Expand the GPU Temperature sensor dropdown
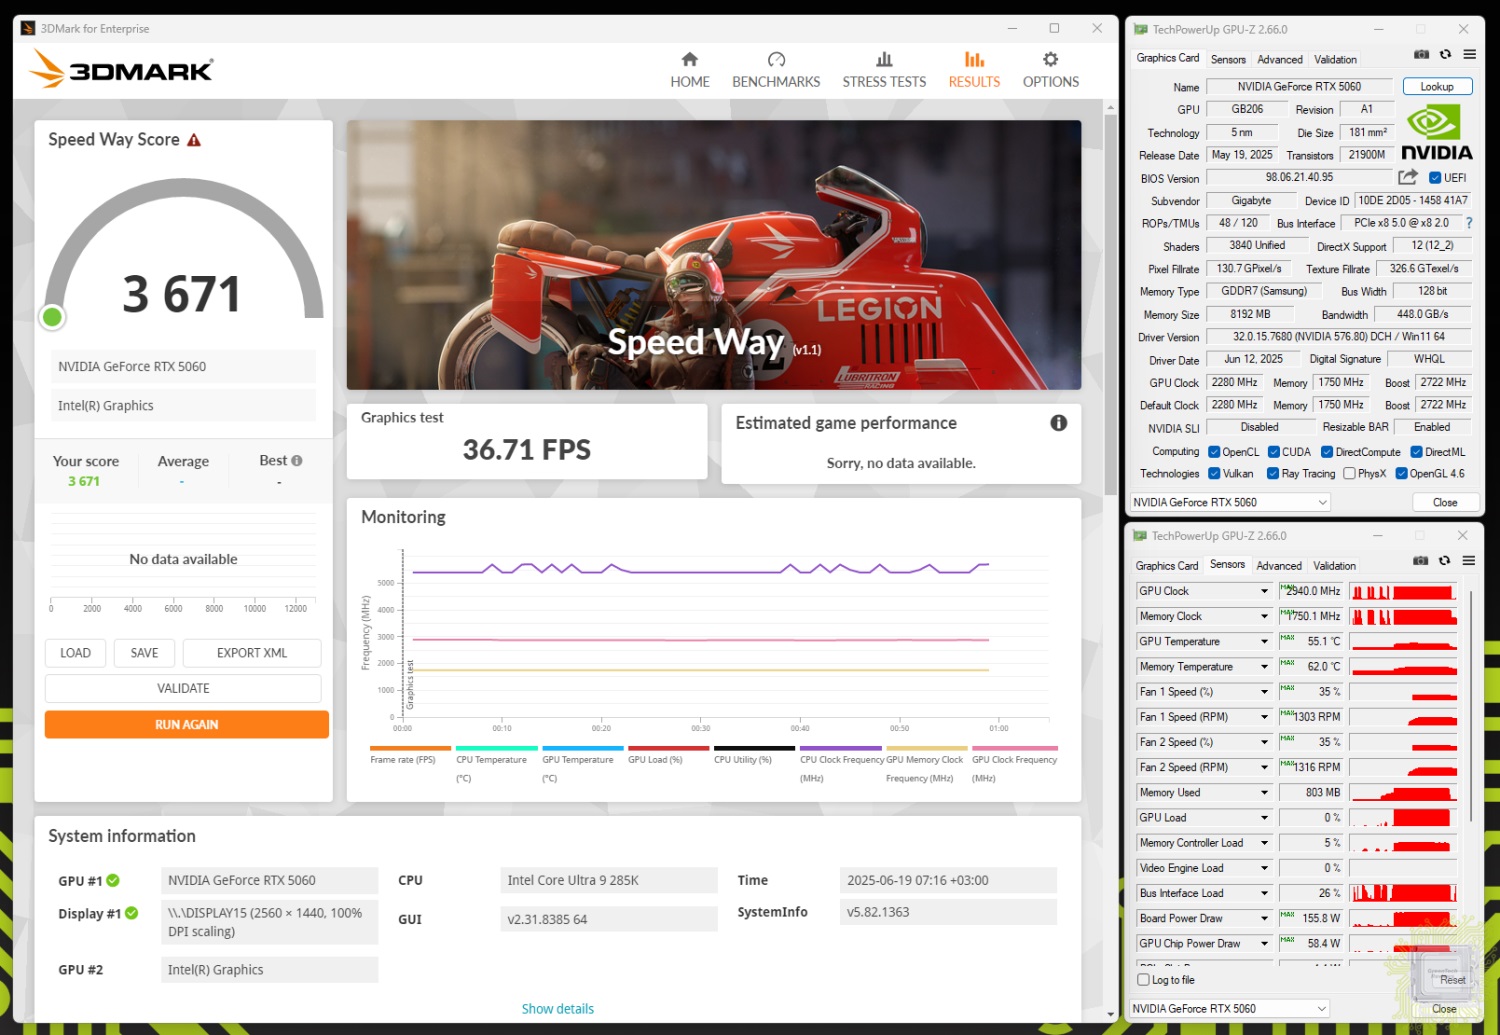This screenshot has height=1035, width=1500. 1264,642
